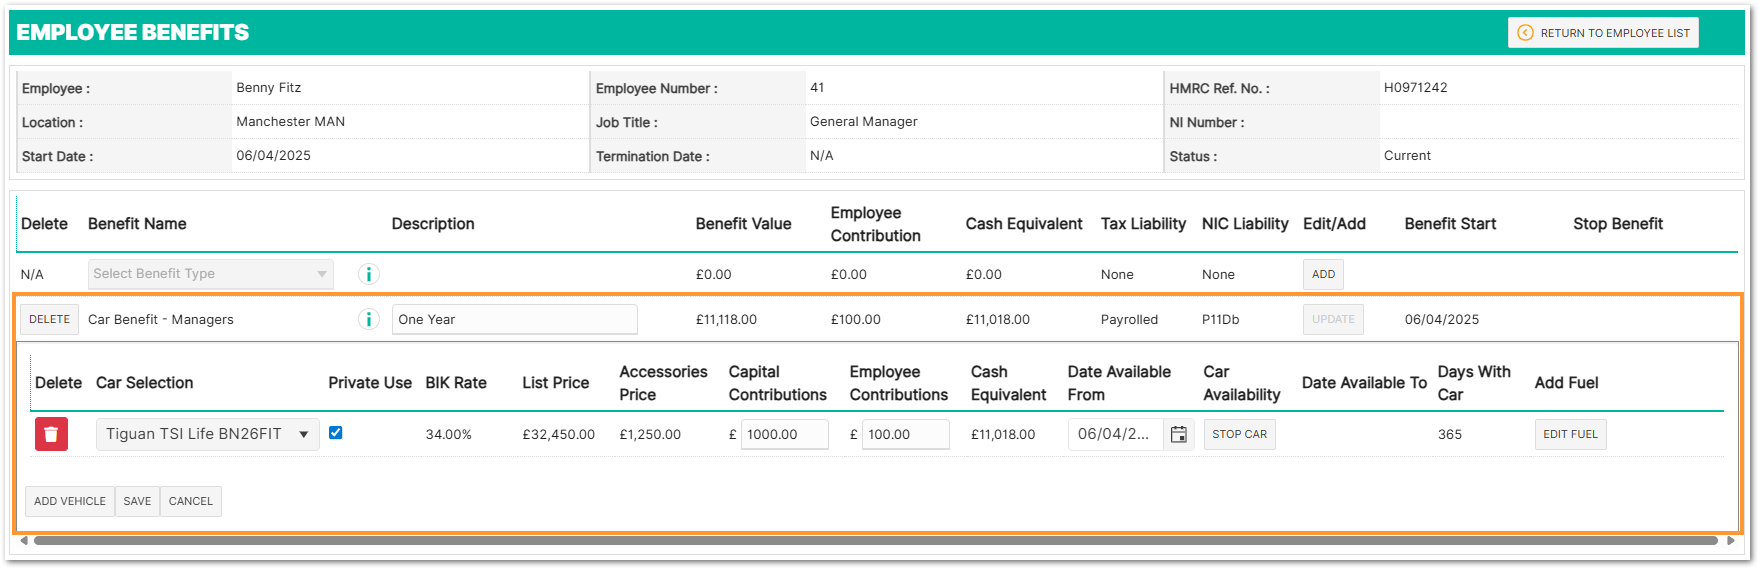The image size is (1759, 569).
Task: Click the Return to Employee List button
Action: [x=1603, y=33]
